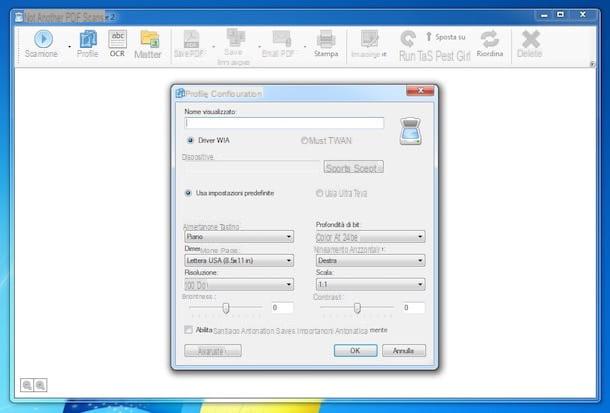
Task: Click the Save PDF toolbar icon
Action: [x=191, y=39]
